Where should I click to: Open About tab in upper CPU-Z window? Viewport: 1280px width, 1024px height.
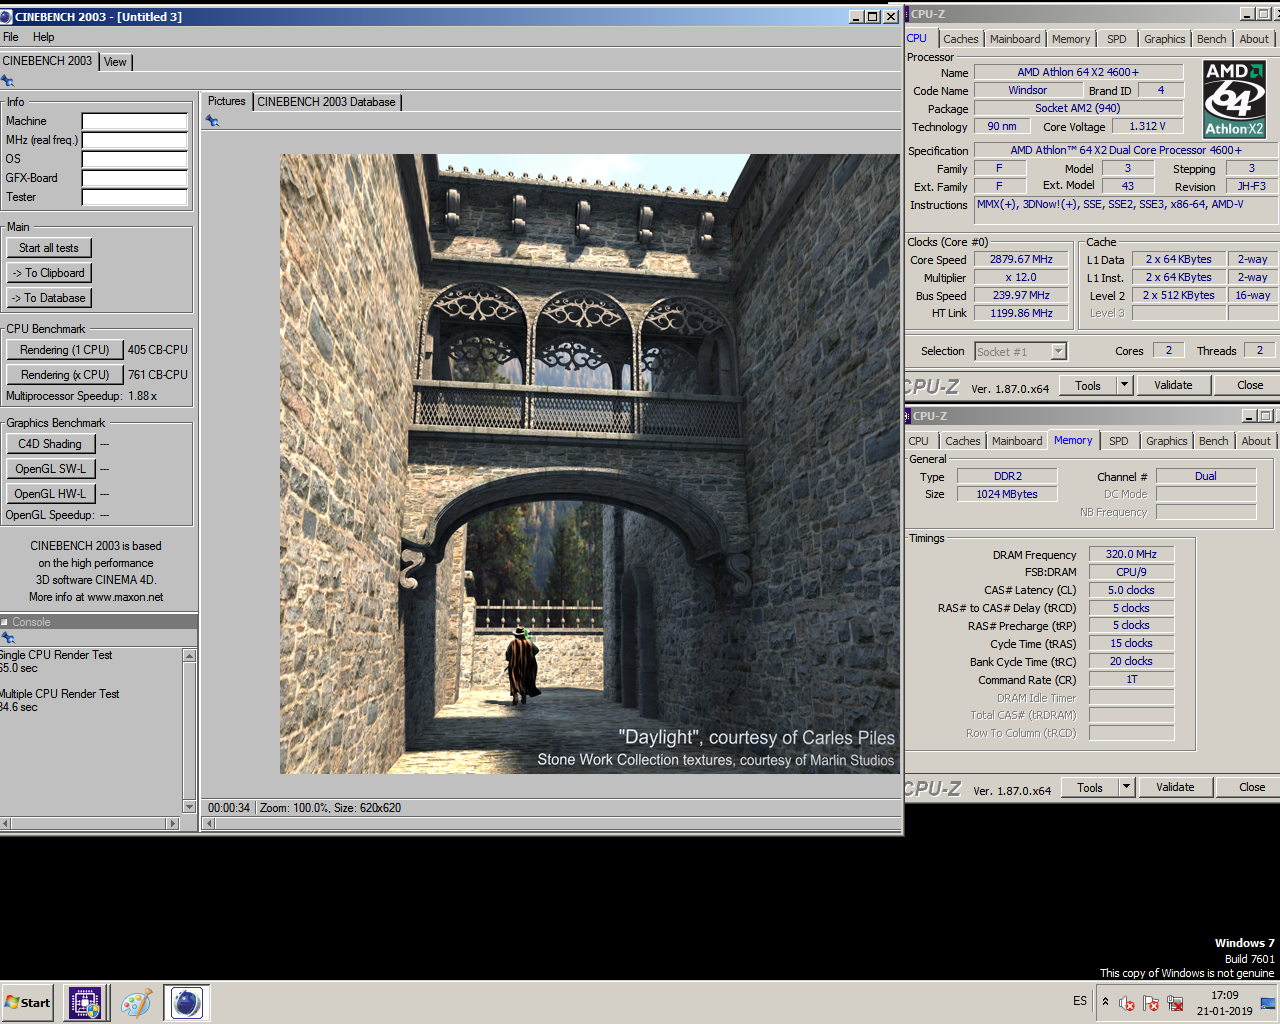[1254, 39]
